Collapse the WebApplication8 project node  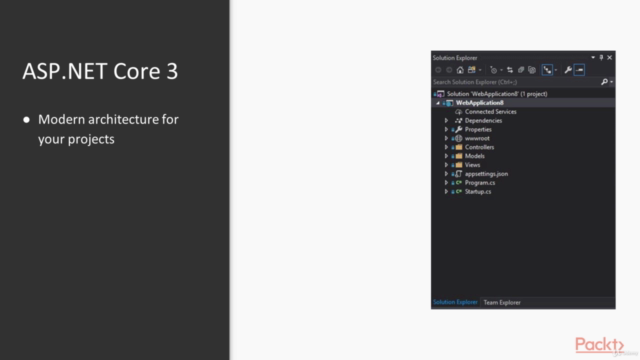coord(438,103)
